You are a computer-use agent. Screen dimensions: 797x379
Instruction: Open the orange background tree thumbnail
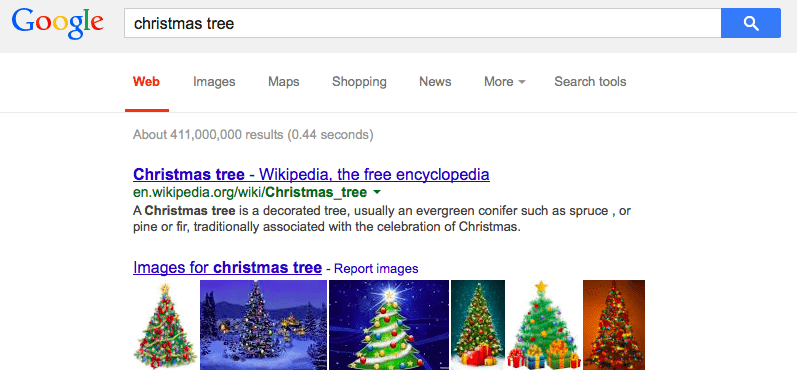pyautogui.click(x=614, y=325)
